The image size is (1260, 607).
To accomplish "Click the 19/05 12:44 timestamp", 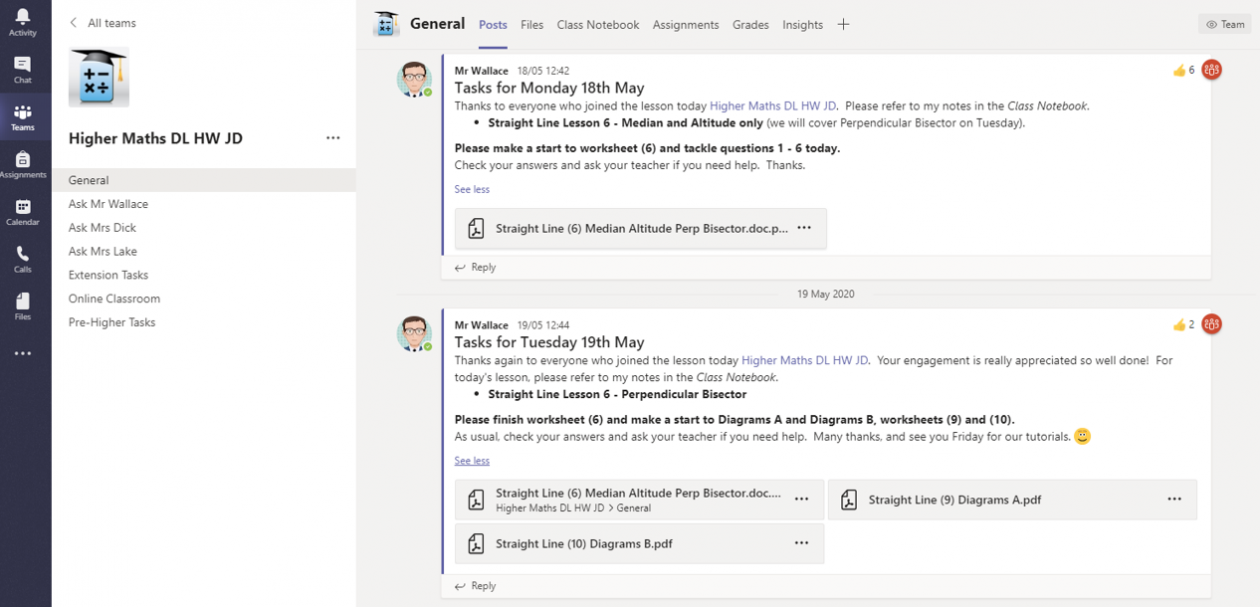I will (x=543, y=325).
